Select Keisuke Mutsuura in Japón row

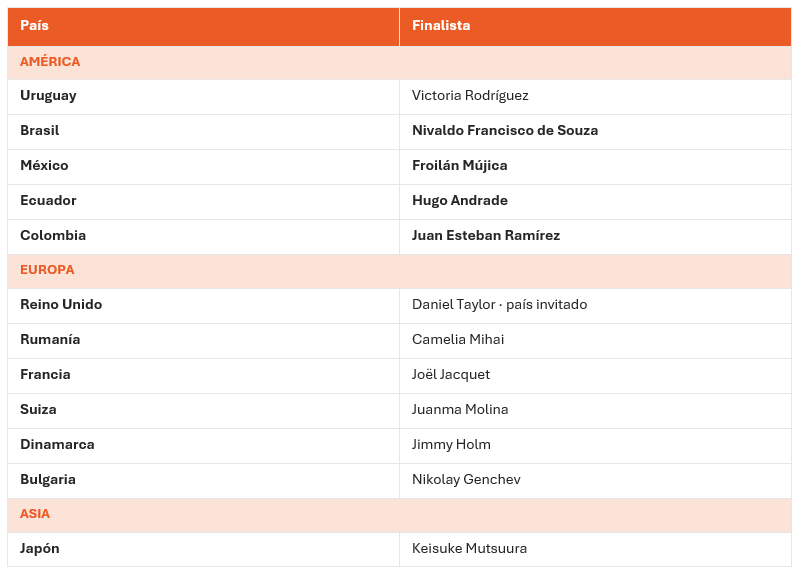(x=469, y=548)
